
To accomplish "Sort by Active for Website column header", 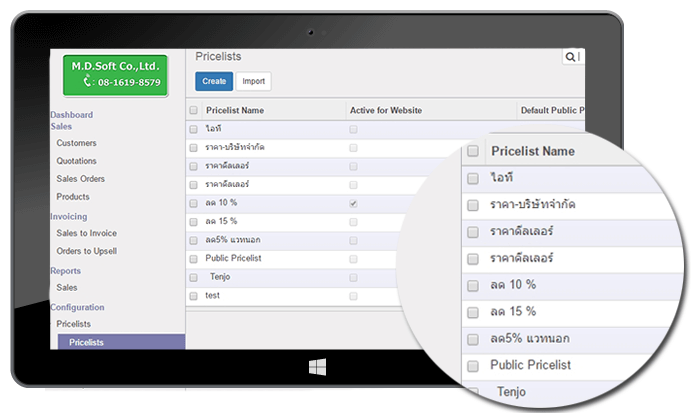I will click(386, 110).
